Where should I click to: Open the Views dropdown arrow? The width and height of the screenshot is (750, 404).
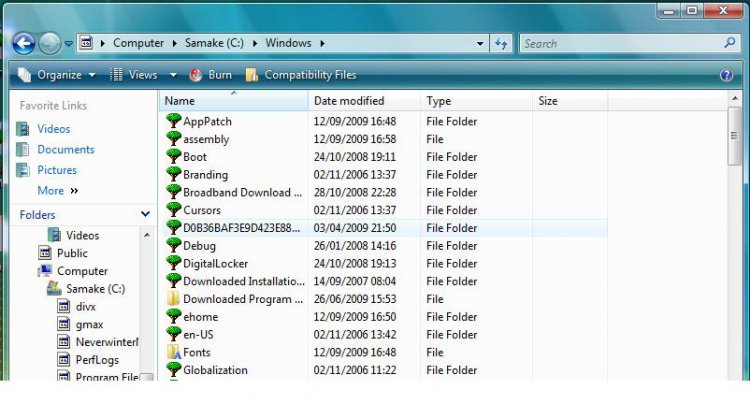coord(173,75)
